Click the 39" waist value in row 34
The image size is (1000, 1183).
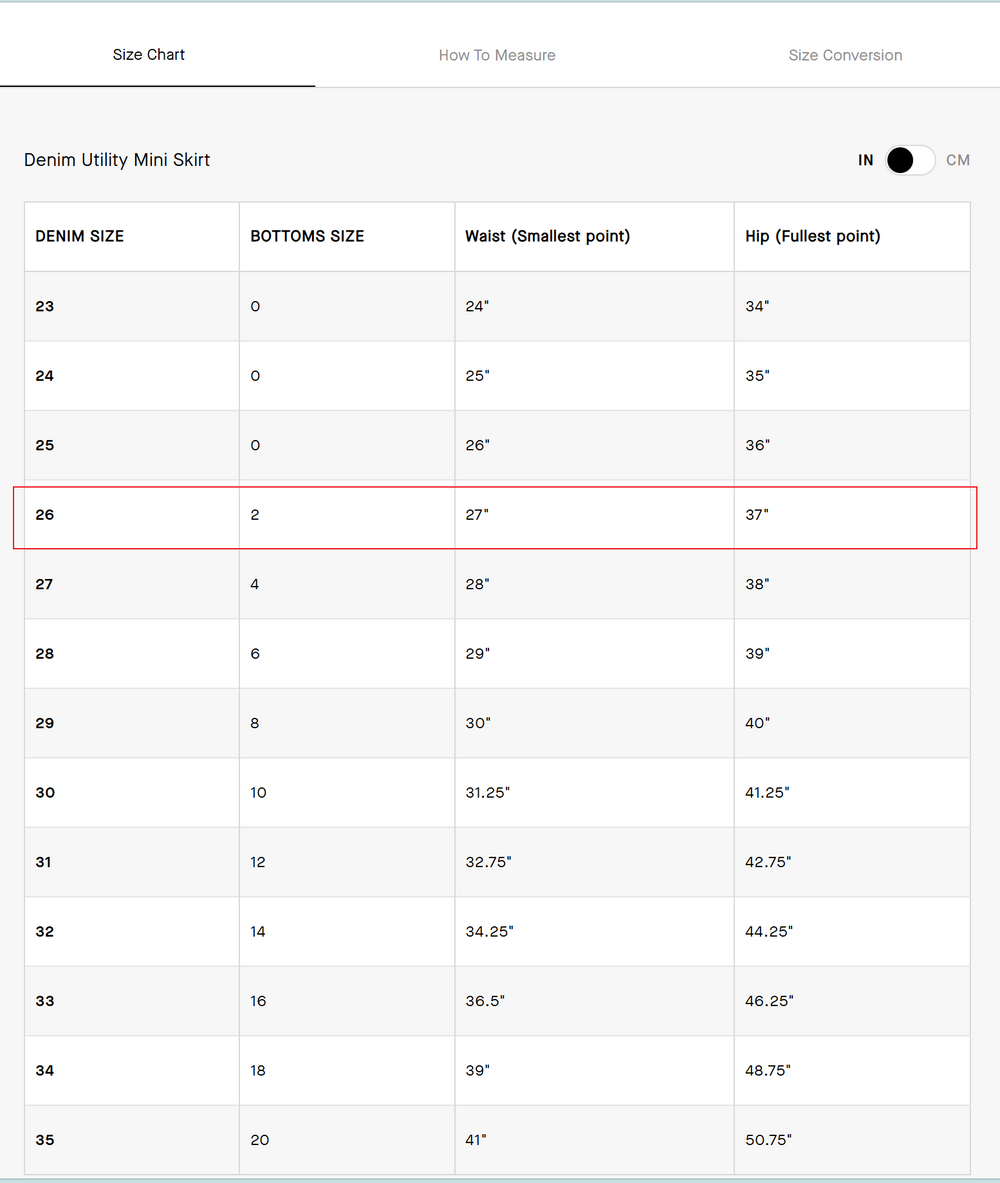[x=477, y=1070]
